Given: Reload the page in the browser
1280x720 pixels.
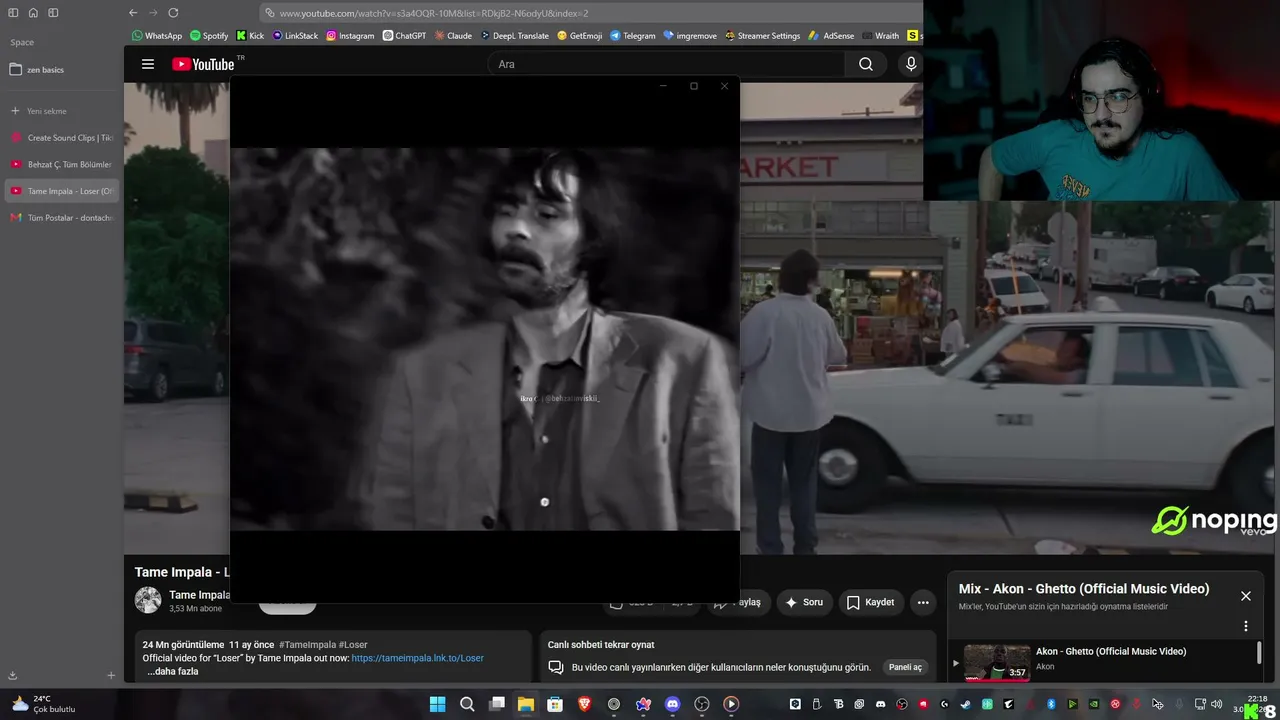Looking at the screenshot, I should (x=173, y=13).
